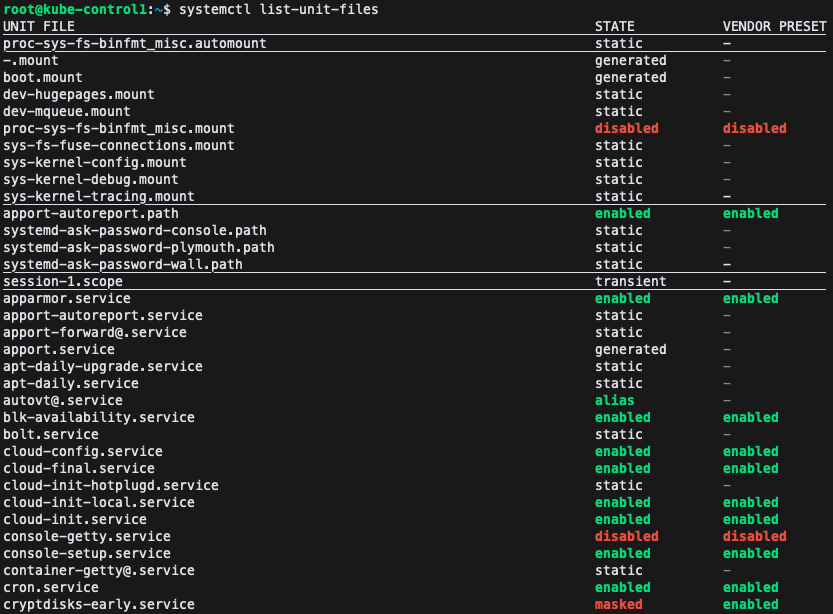This screenshot has height=614, width=833.
Task: Click red 'disabled' state of console-getty.service
Action: (627, 536)
